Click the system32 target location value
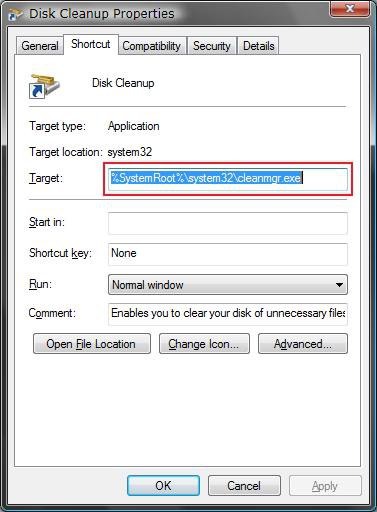 tap(130, 152)
